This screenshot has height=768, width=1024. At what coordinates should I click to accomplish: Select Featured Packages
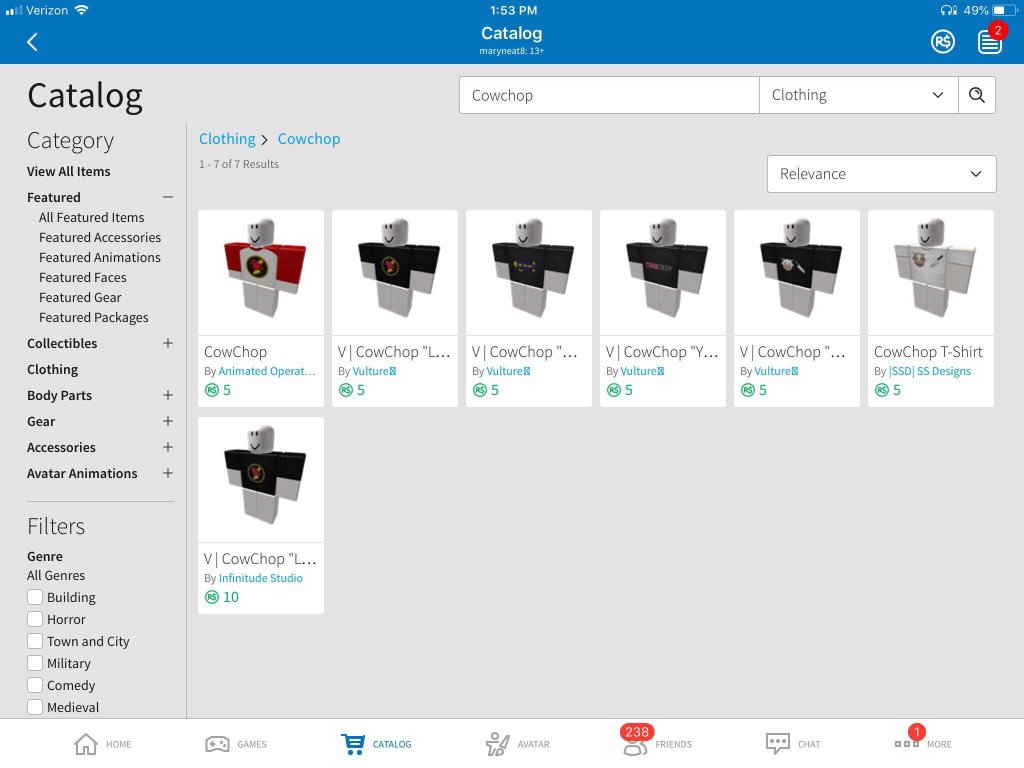93,317
